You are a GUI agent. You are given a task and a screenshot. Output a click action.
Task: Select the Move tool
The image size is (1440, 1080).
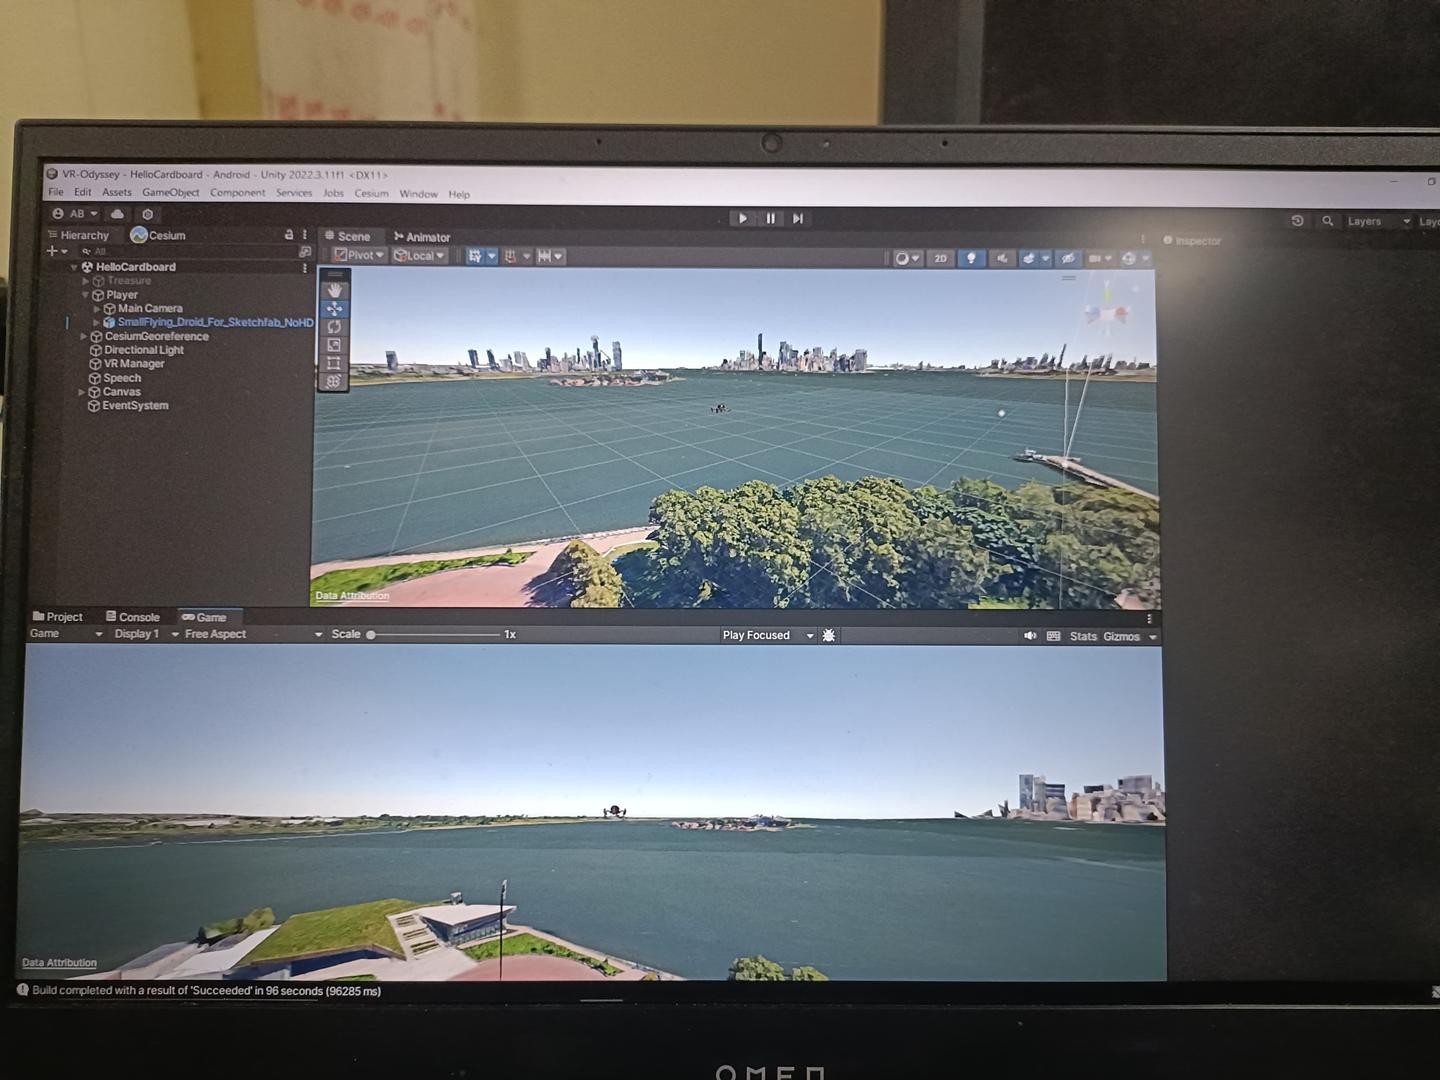(x=334, y=308)
